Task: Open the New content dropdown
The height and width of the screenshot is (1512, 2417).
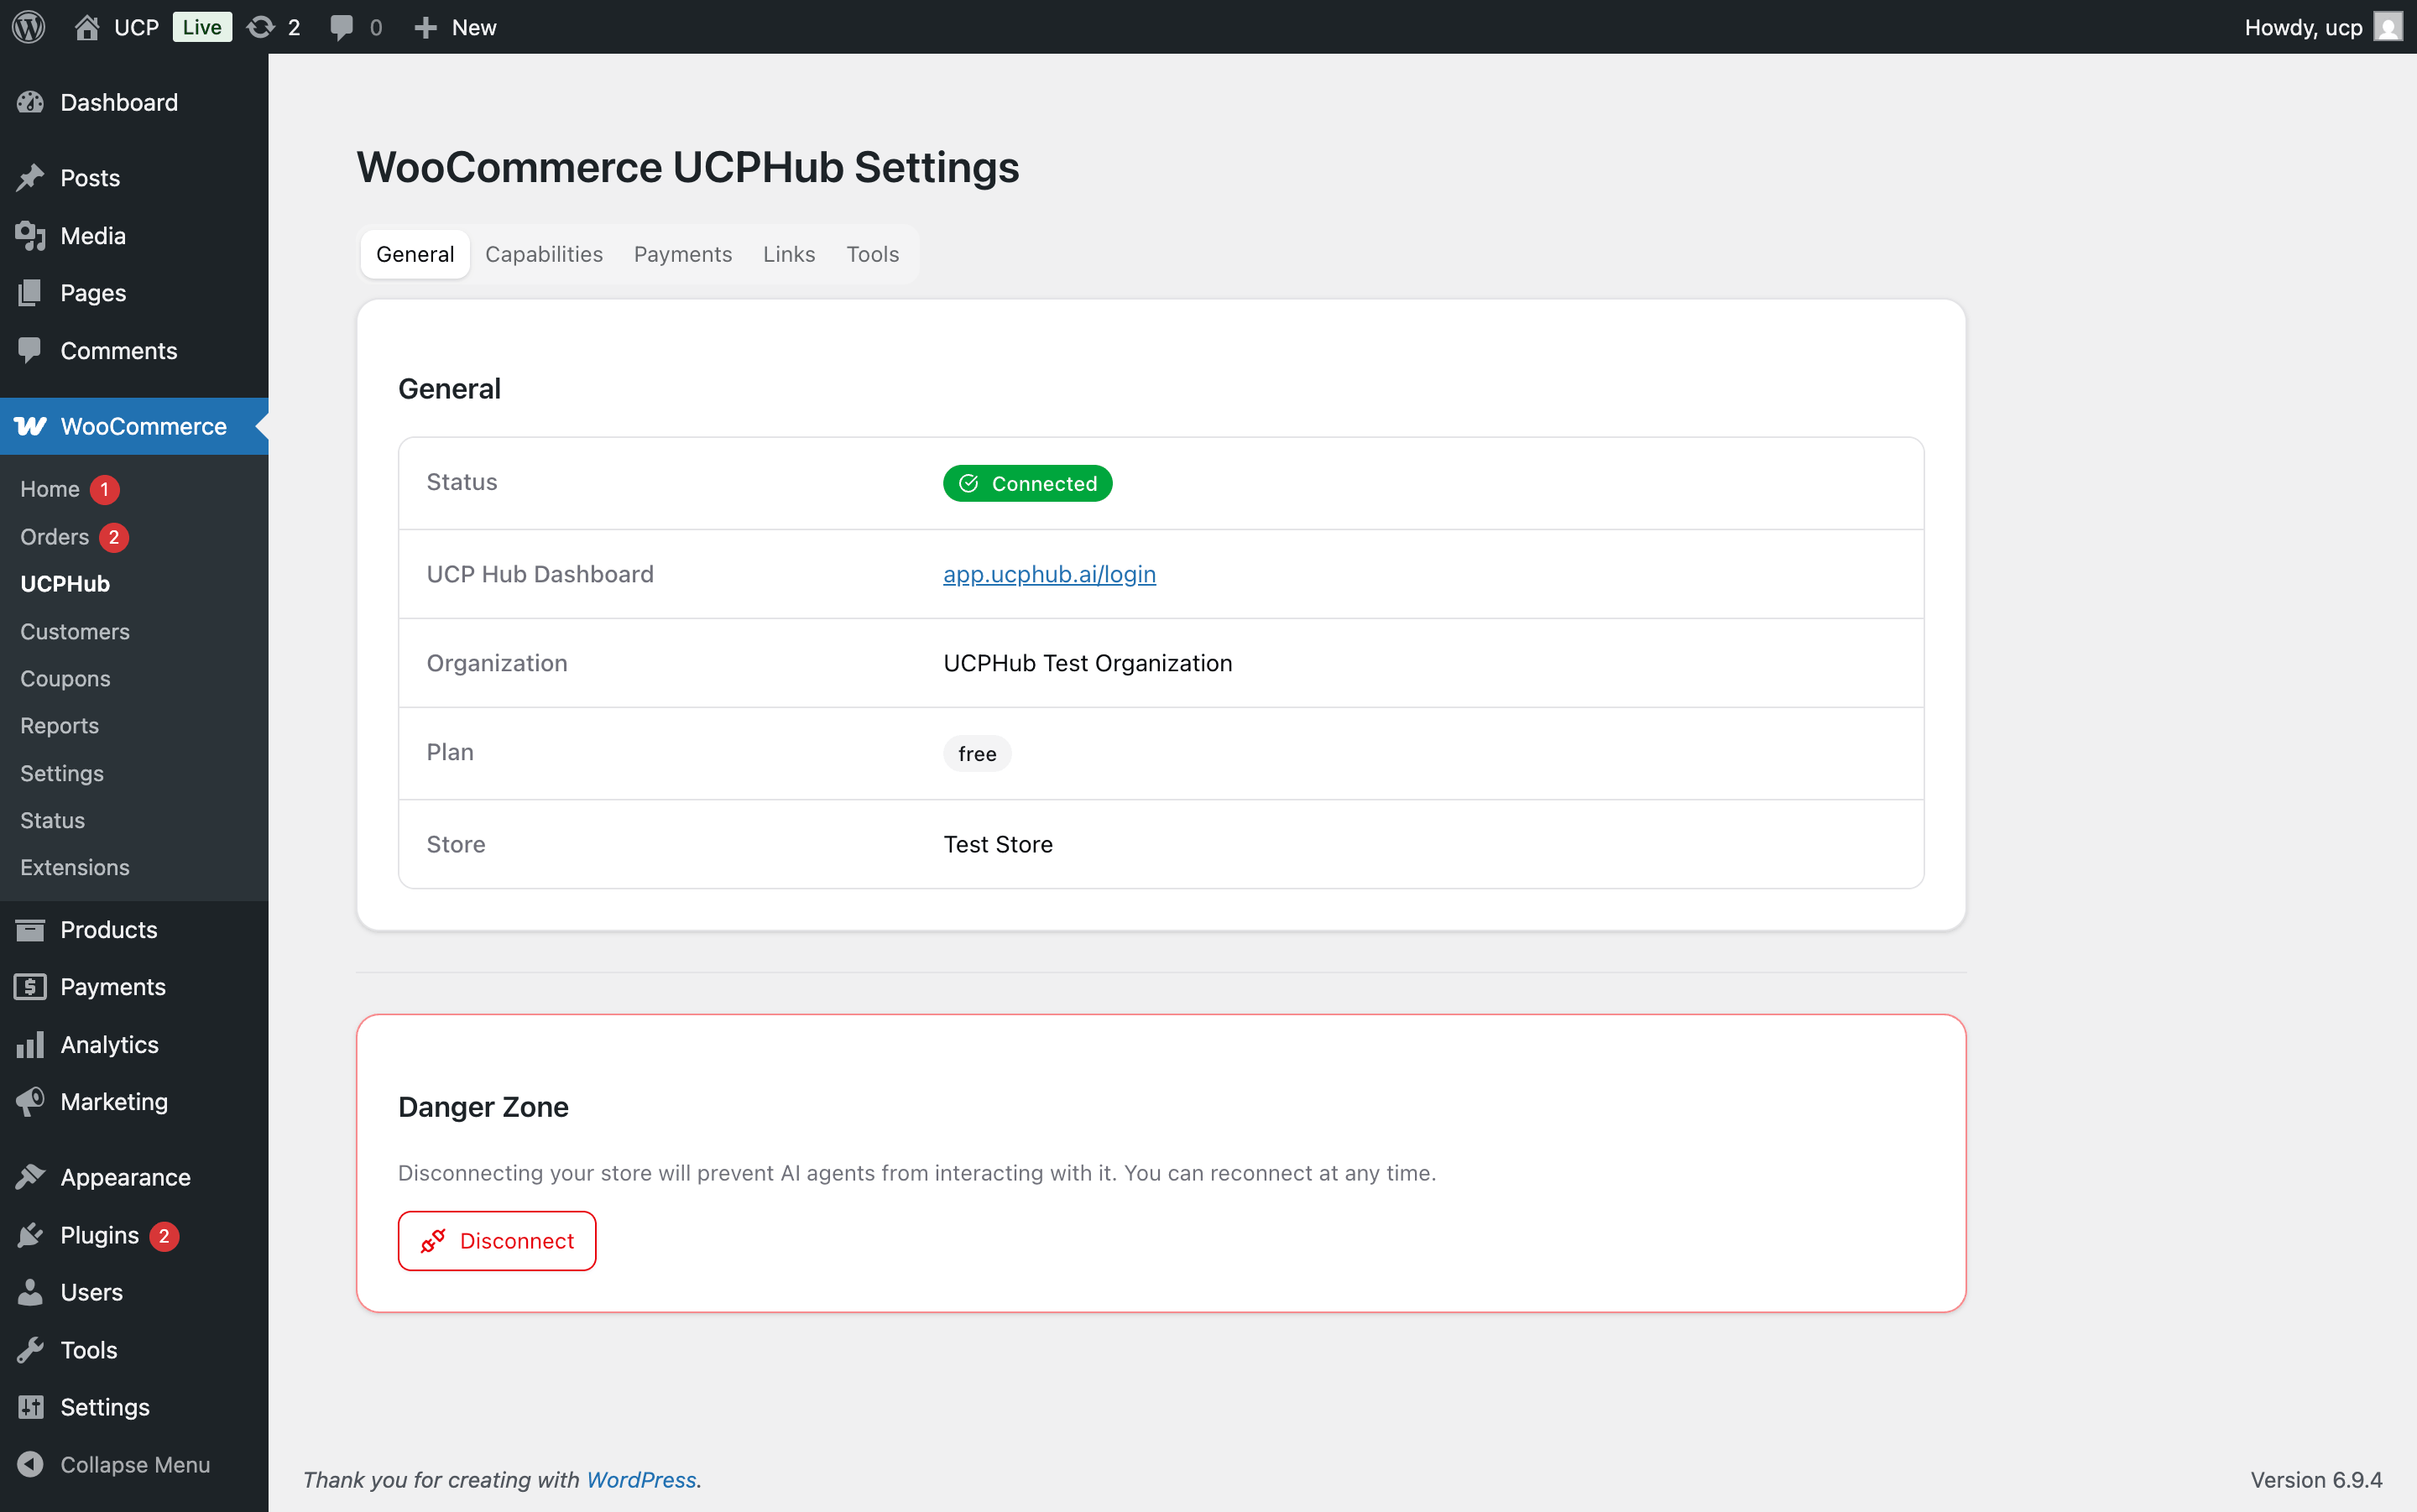Action: (455, 27)
